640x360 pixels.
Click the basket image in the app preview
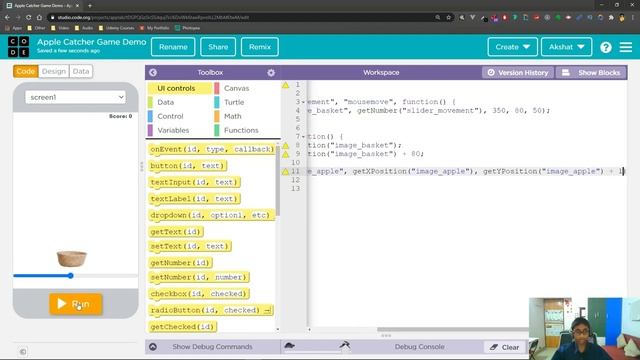click(x=71, y=259)
